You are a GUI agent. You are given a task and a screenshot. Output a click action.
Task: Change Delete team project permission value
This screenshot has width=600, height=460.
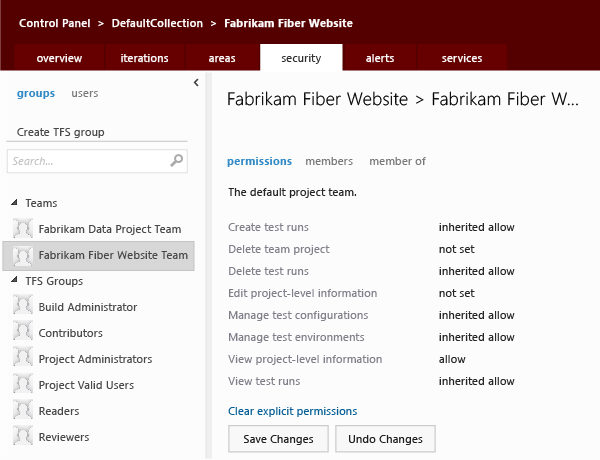(x=457, y=249)
